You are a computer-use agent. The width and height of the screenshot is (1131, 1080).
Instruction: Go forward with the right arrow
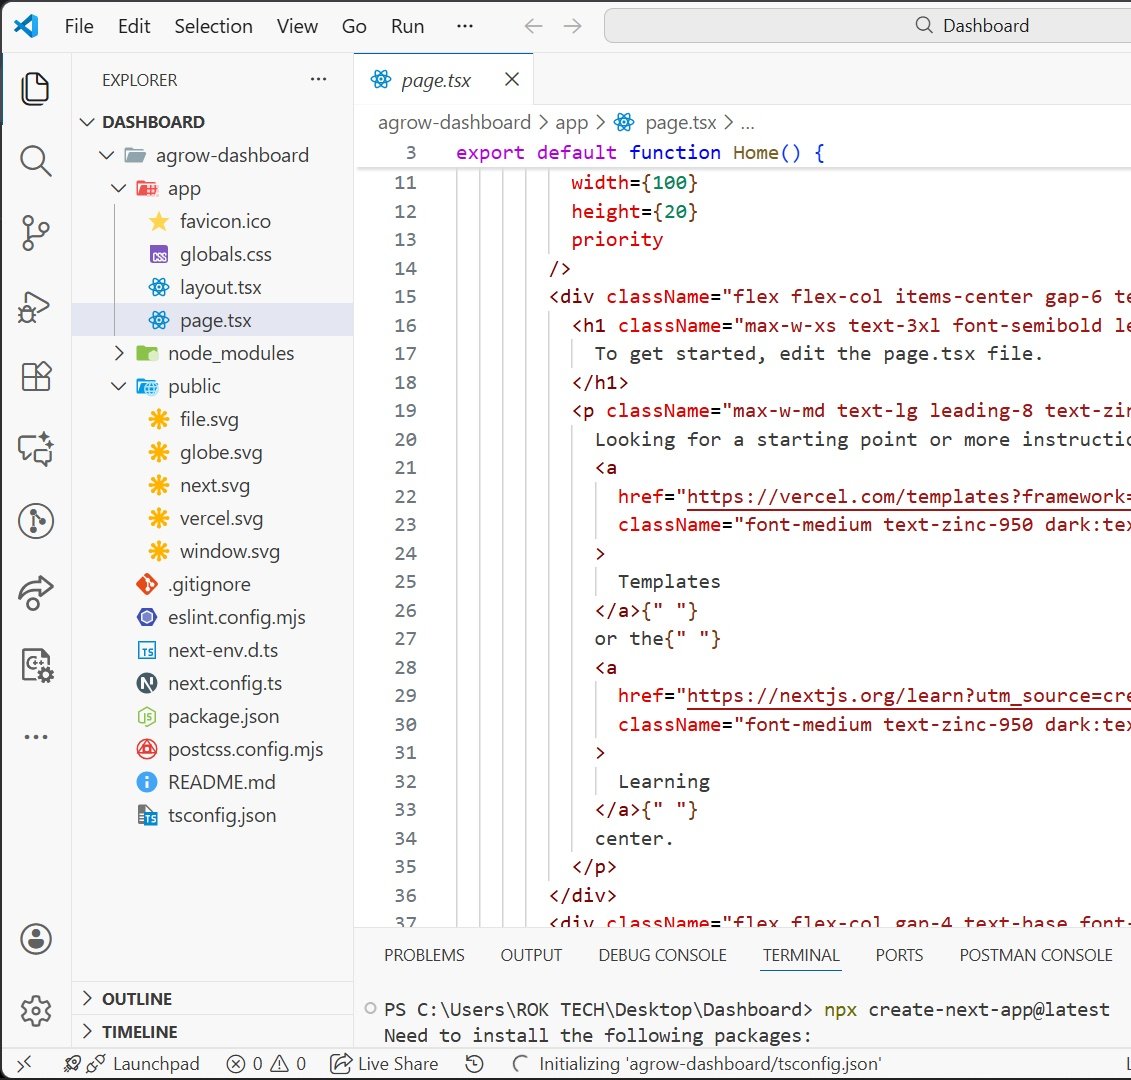[573, 27]
